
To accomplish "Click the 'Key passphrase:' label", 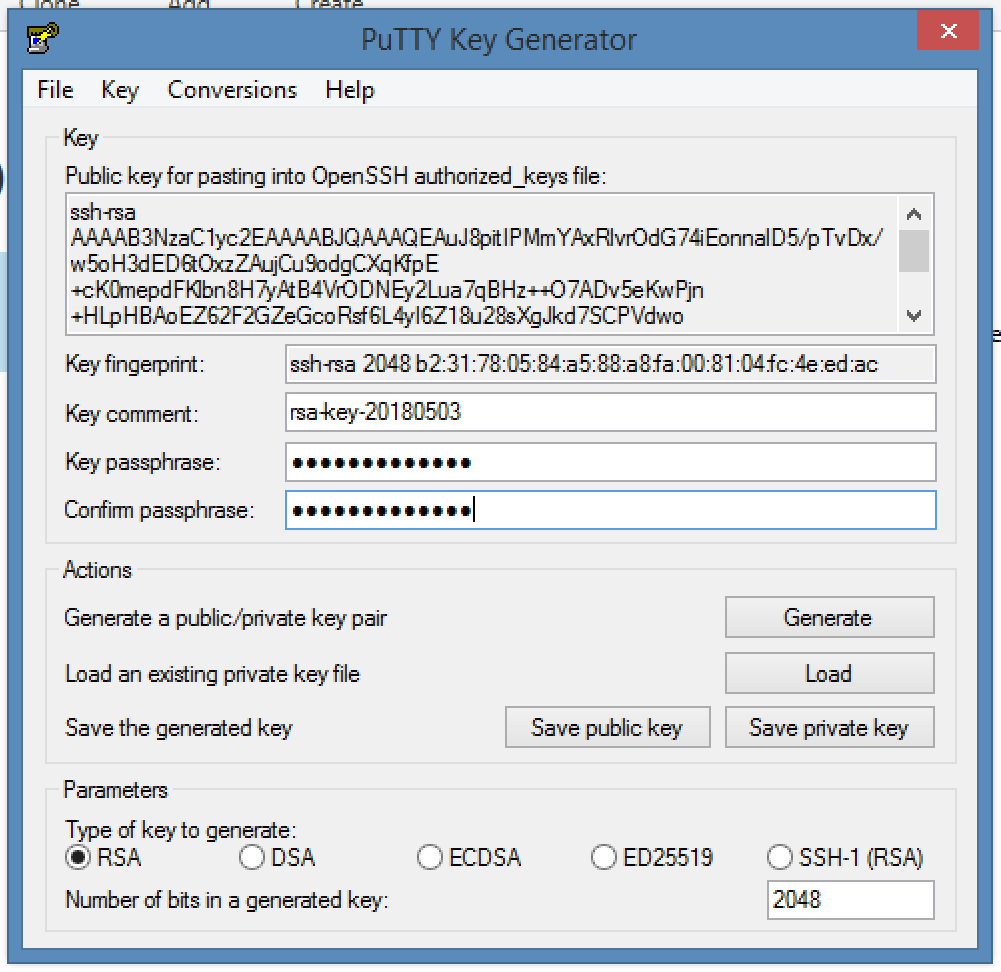I will pos(142,461).
